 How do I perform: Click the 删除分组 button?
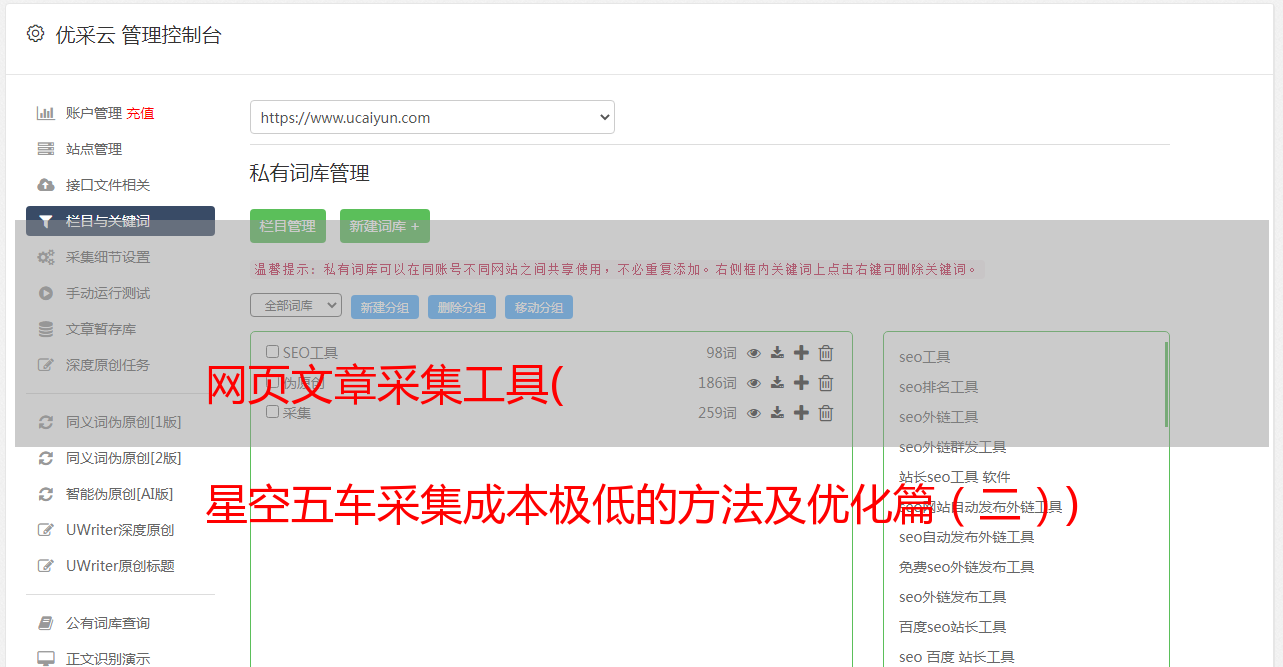pyautogui.click(x=462, y=307)
